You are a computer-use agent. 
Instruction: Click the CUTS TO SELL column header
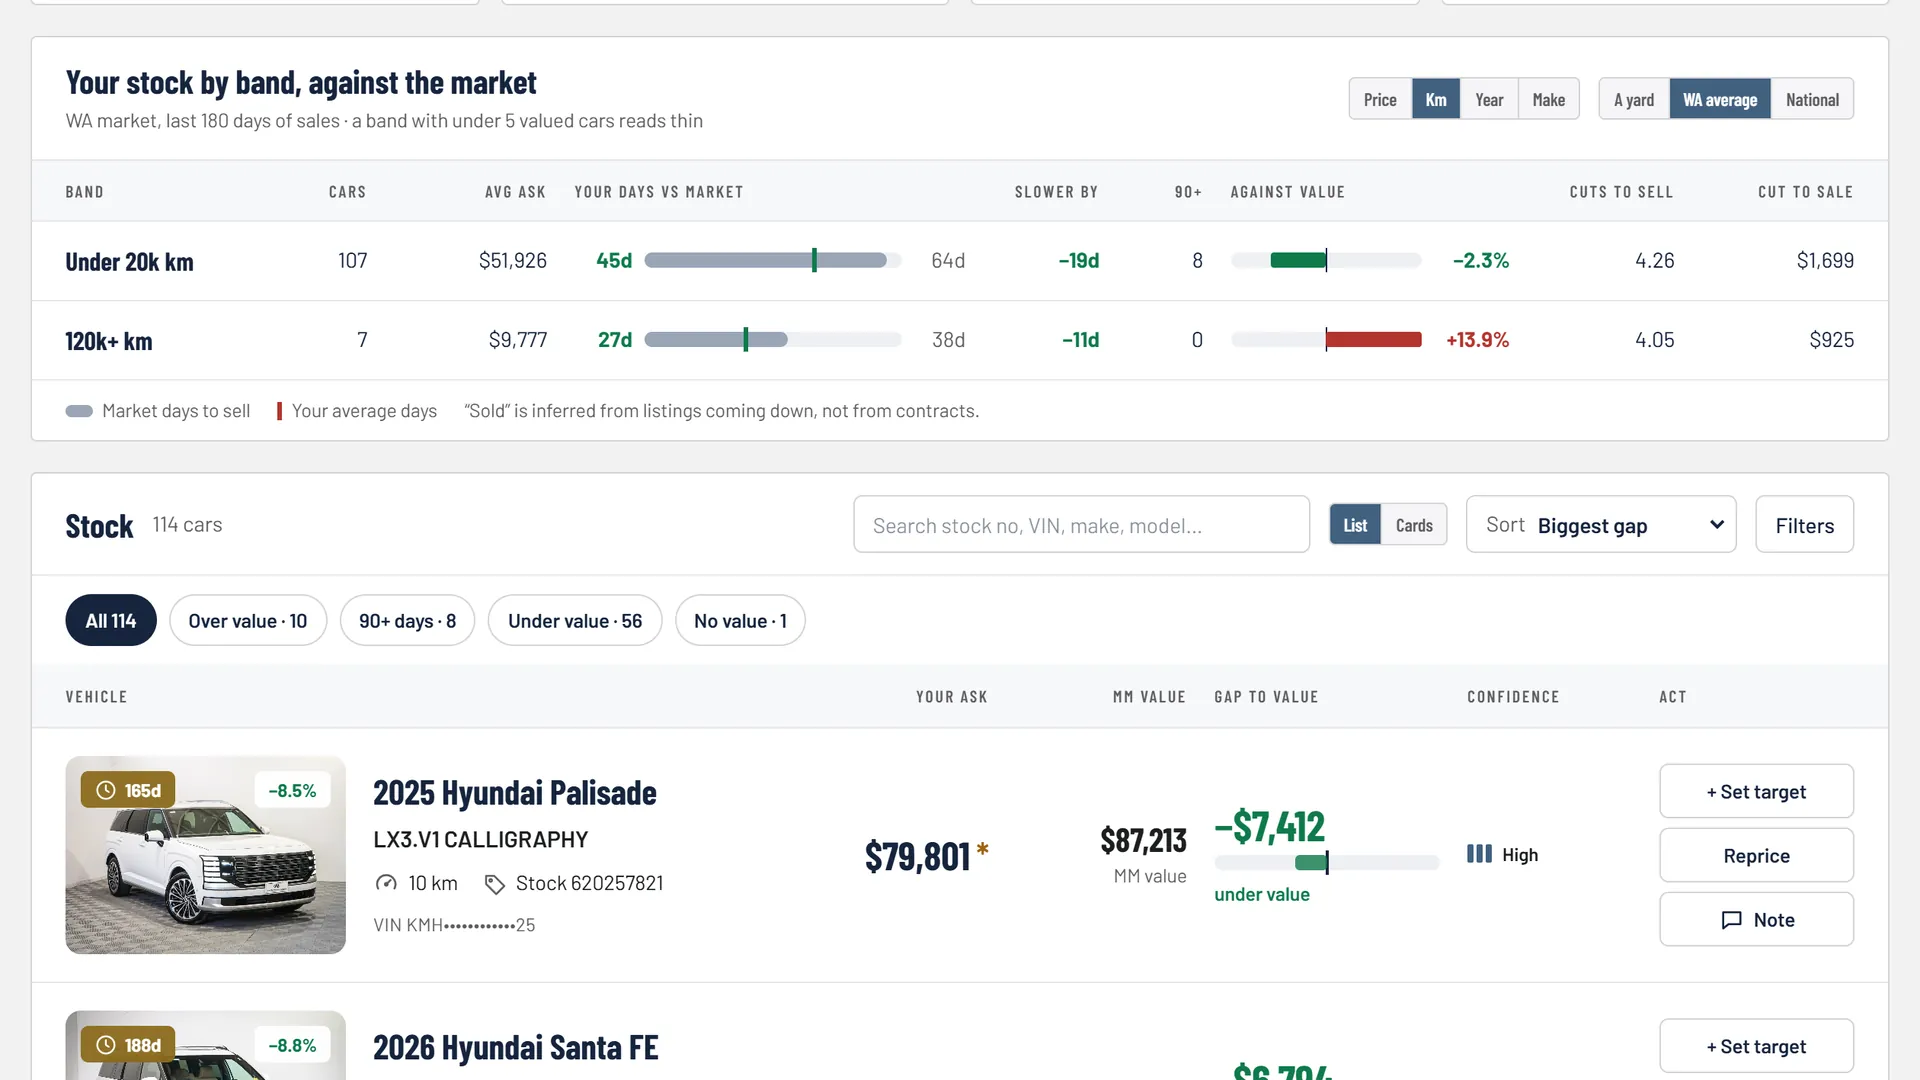click(x=1622, y=192)
